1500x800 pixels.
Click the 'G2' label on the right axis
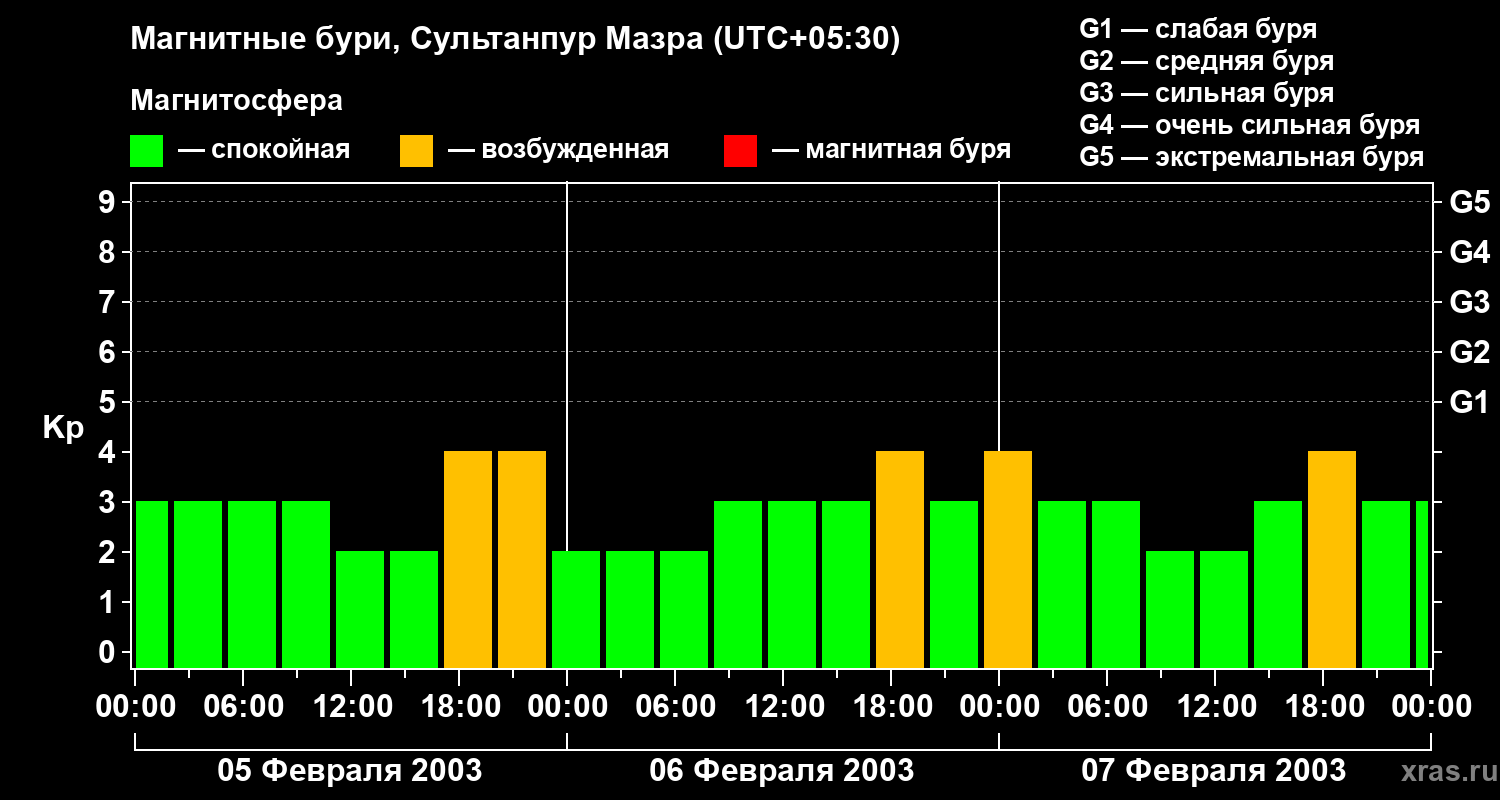point(1469,352)
